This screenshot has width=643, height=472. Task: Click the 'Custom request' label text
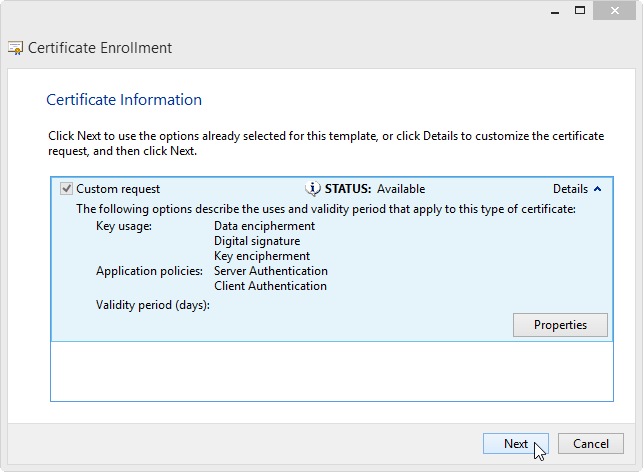click(118, 189)
